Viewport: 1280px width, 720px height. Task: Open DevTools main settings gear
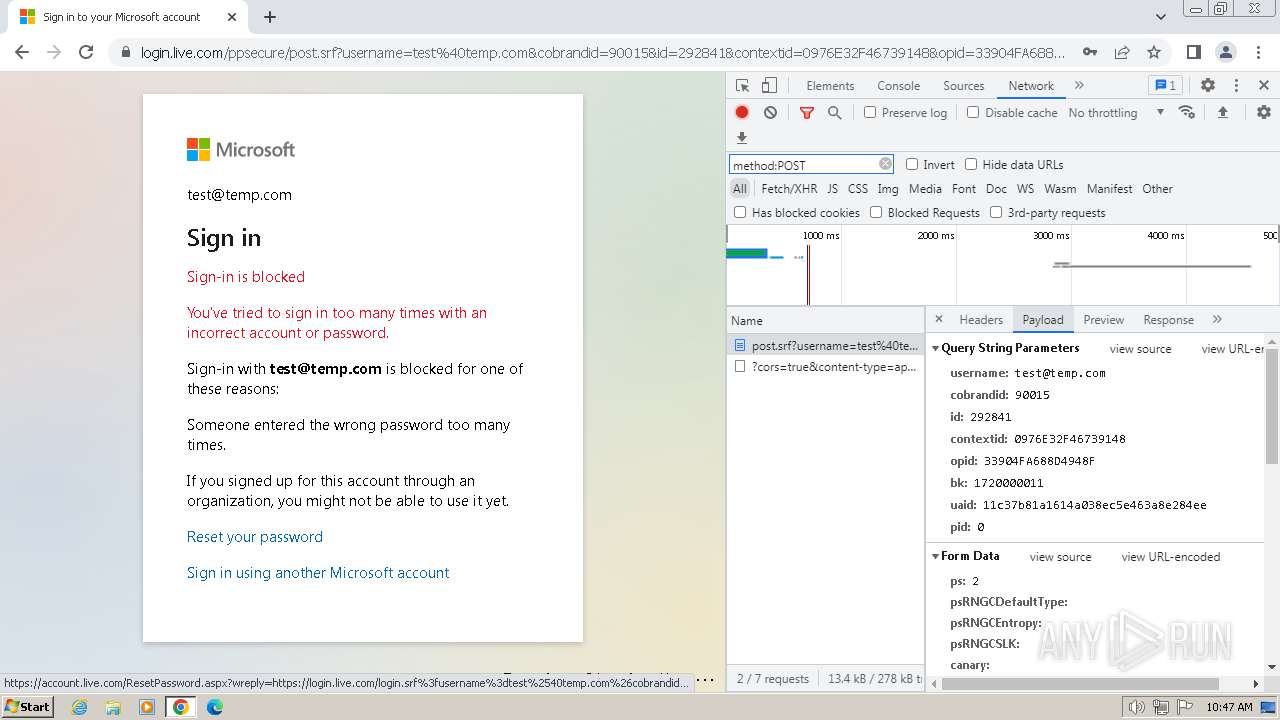coord(1208,86)
